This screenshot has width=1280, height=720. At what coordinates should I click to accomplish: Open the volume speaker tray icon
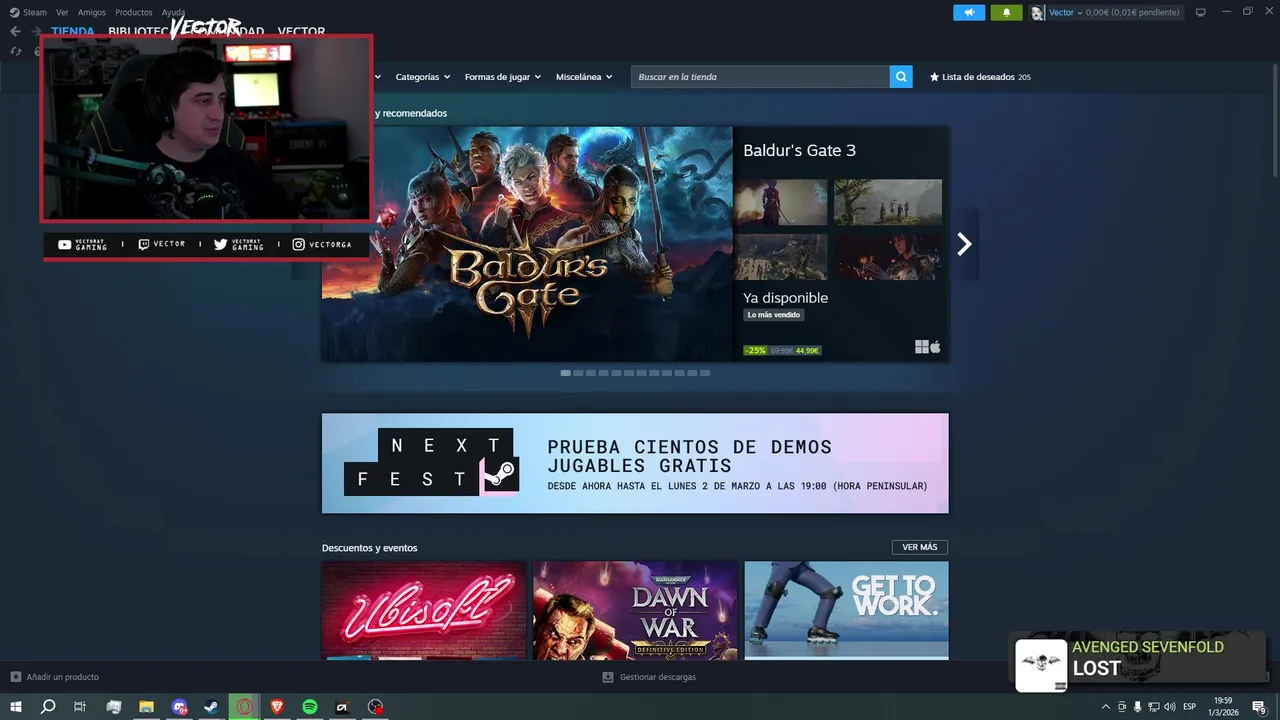point(1170,707)
